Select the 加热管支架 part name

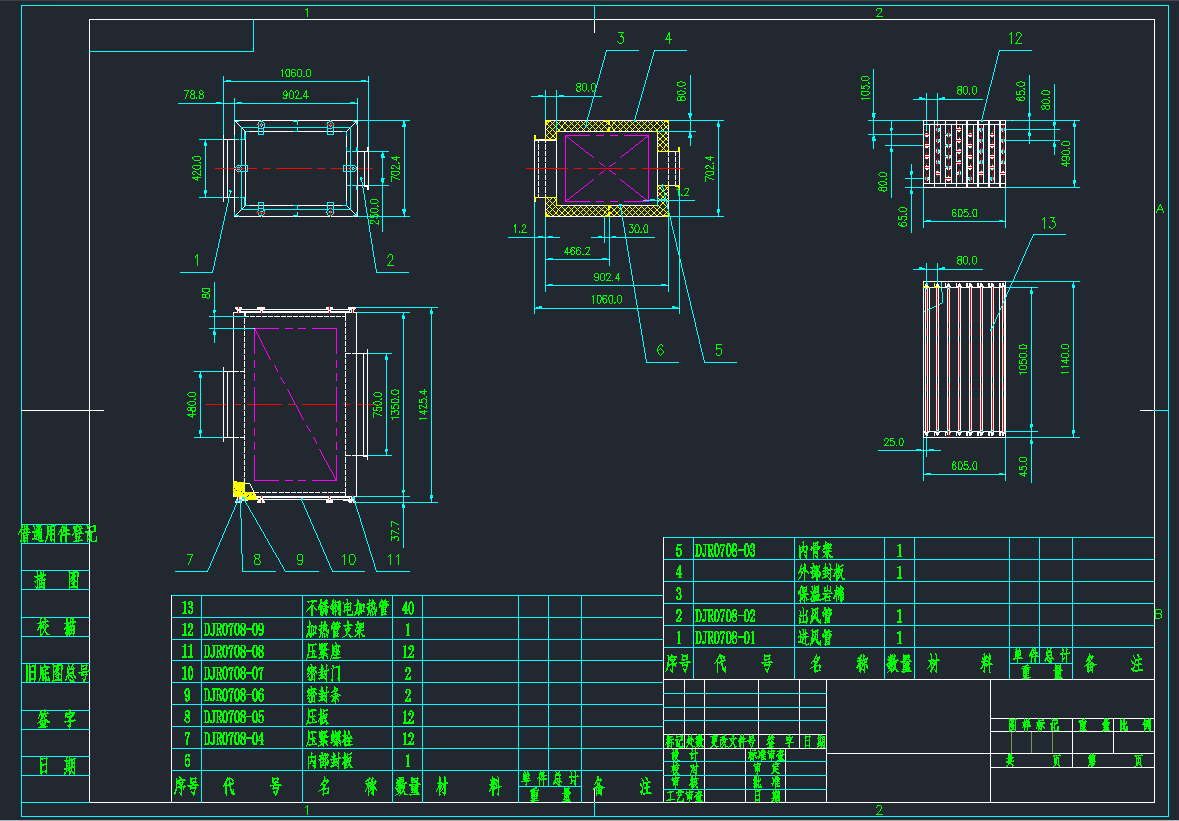pos(336,630)
